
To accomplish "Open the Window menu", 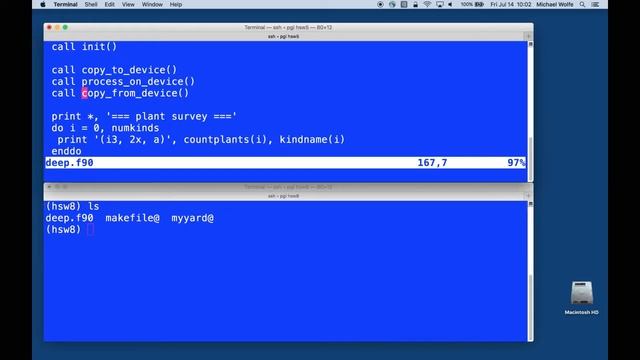I will coord(152,4).
